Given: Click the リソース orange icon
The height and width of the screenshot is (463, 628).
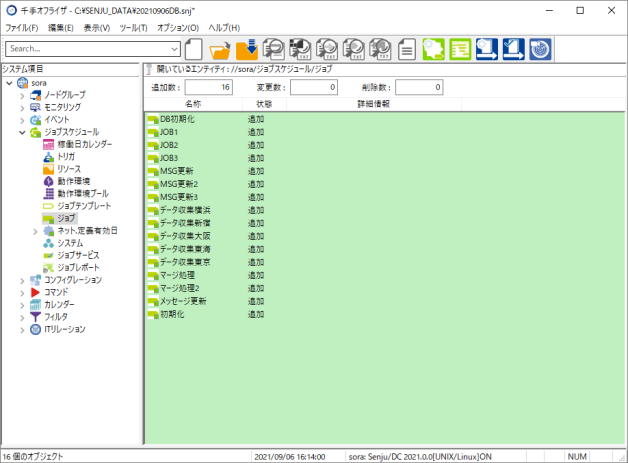Looking at the screenshot, I should [48, 169].
